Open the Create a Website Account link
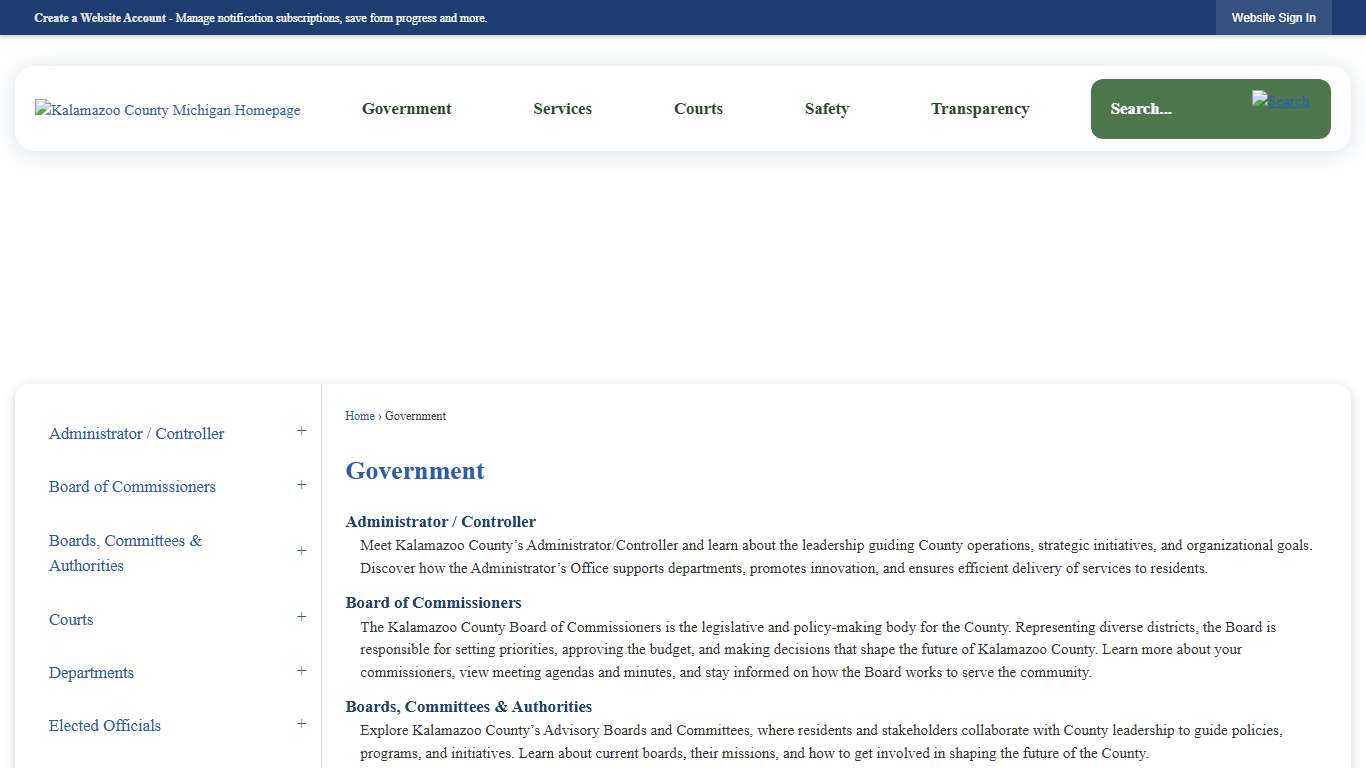Image resolution: width=1366 pixels, height=768 pixels. click(100, 17)
